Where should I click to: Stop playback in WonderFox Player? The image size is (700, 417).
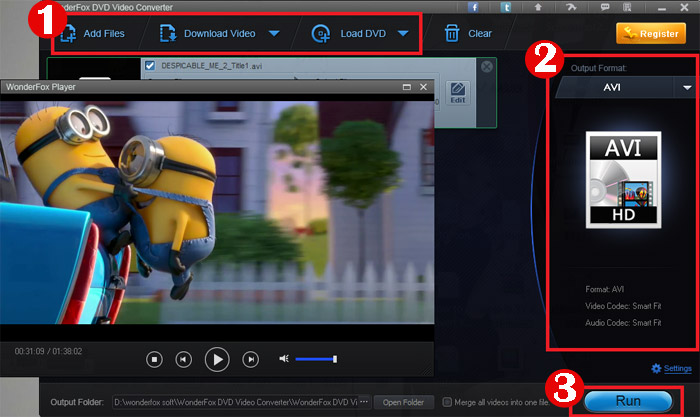coord(154,359)
